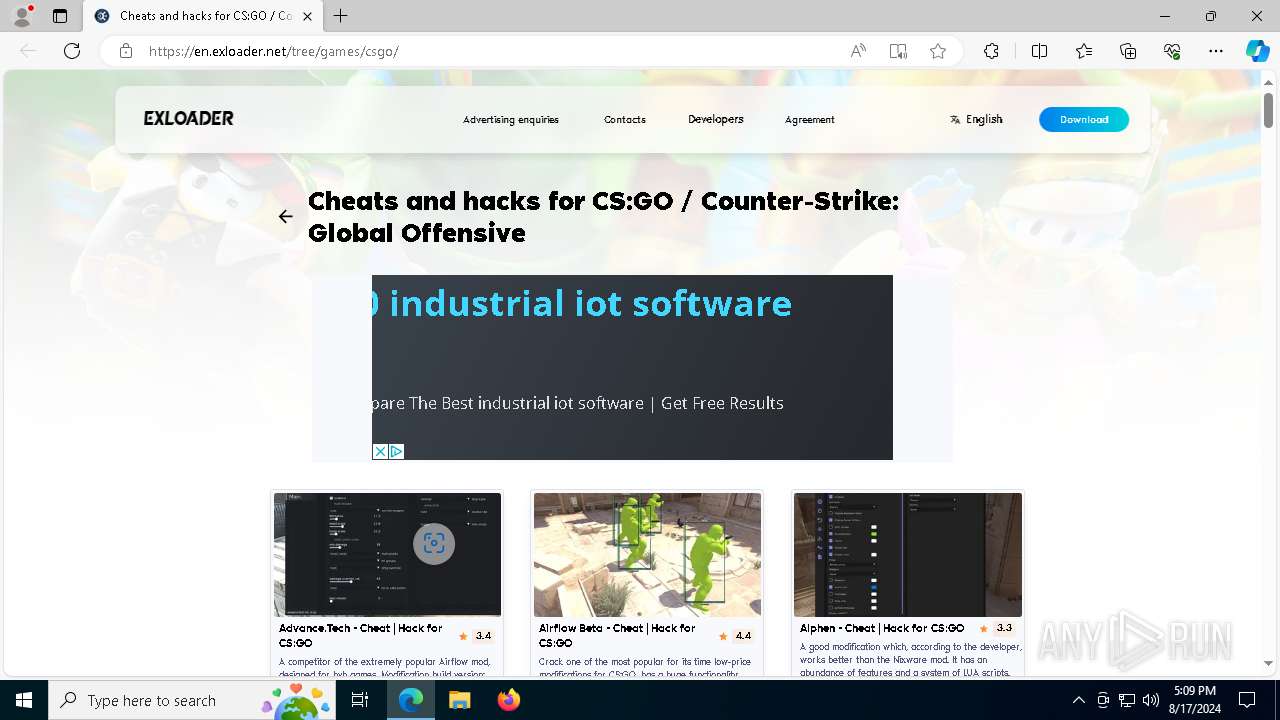This screenshot has height=720, width=1280.
Task: Open the Favorites list
Action: [x=1084, y=51]
